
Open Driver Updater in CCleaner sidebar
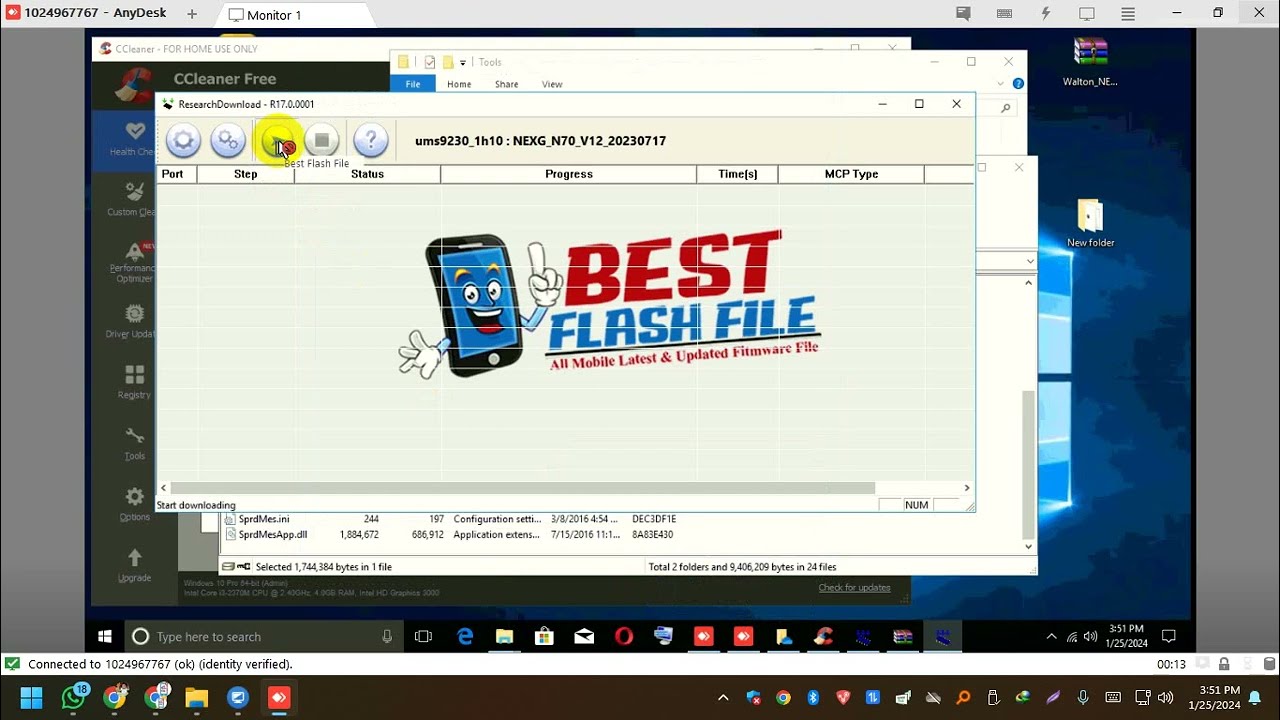click(x=133, y=321)
